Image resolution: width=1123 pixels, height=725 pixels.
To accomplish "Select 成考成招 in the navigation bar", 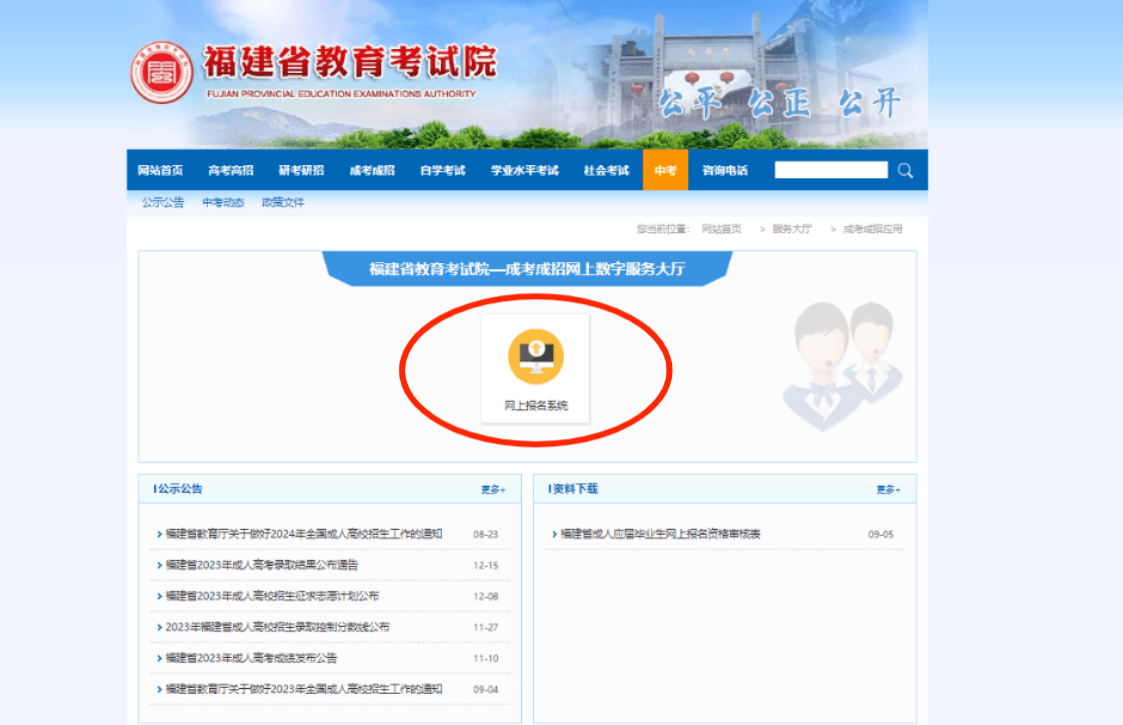I will tap(372, 171).
